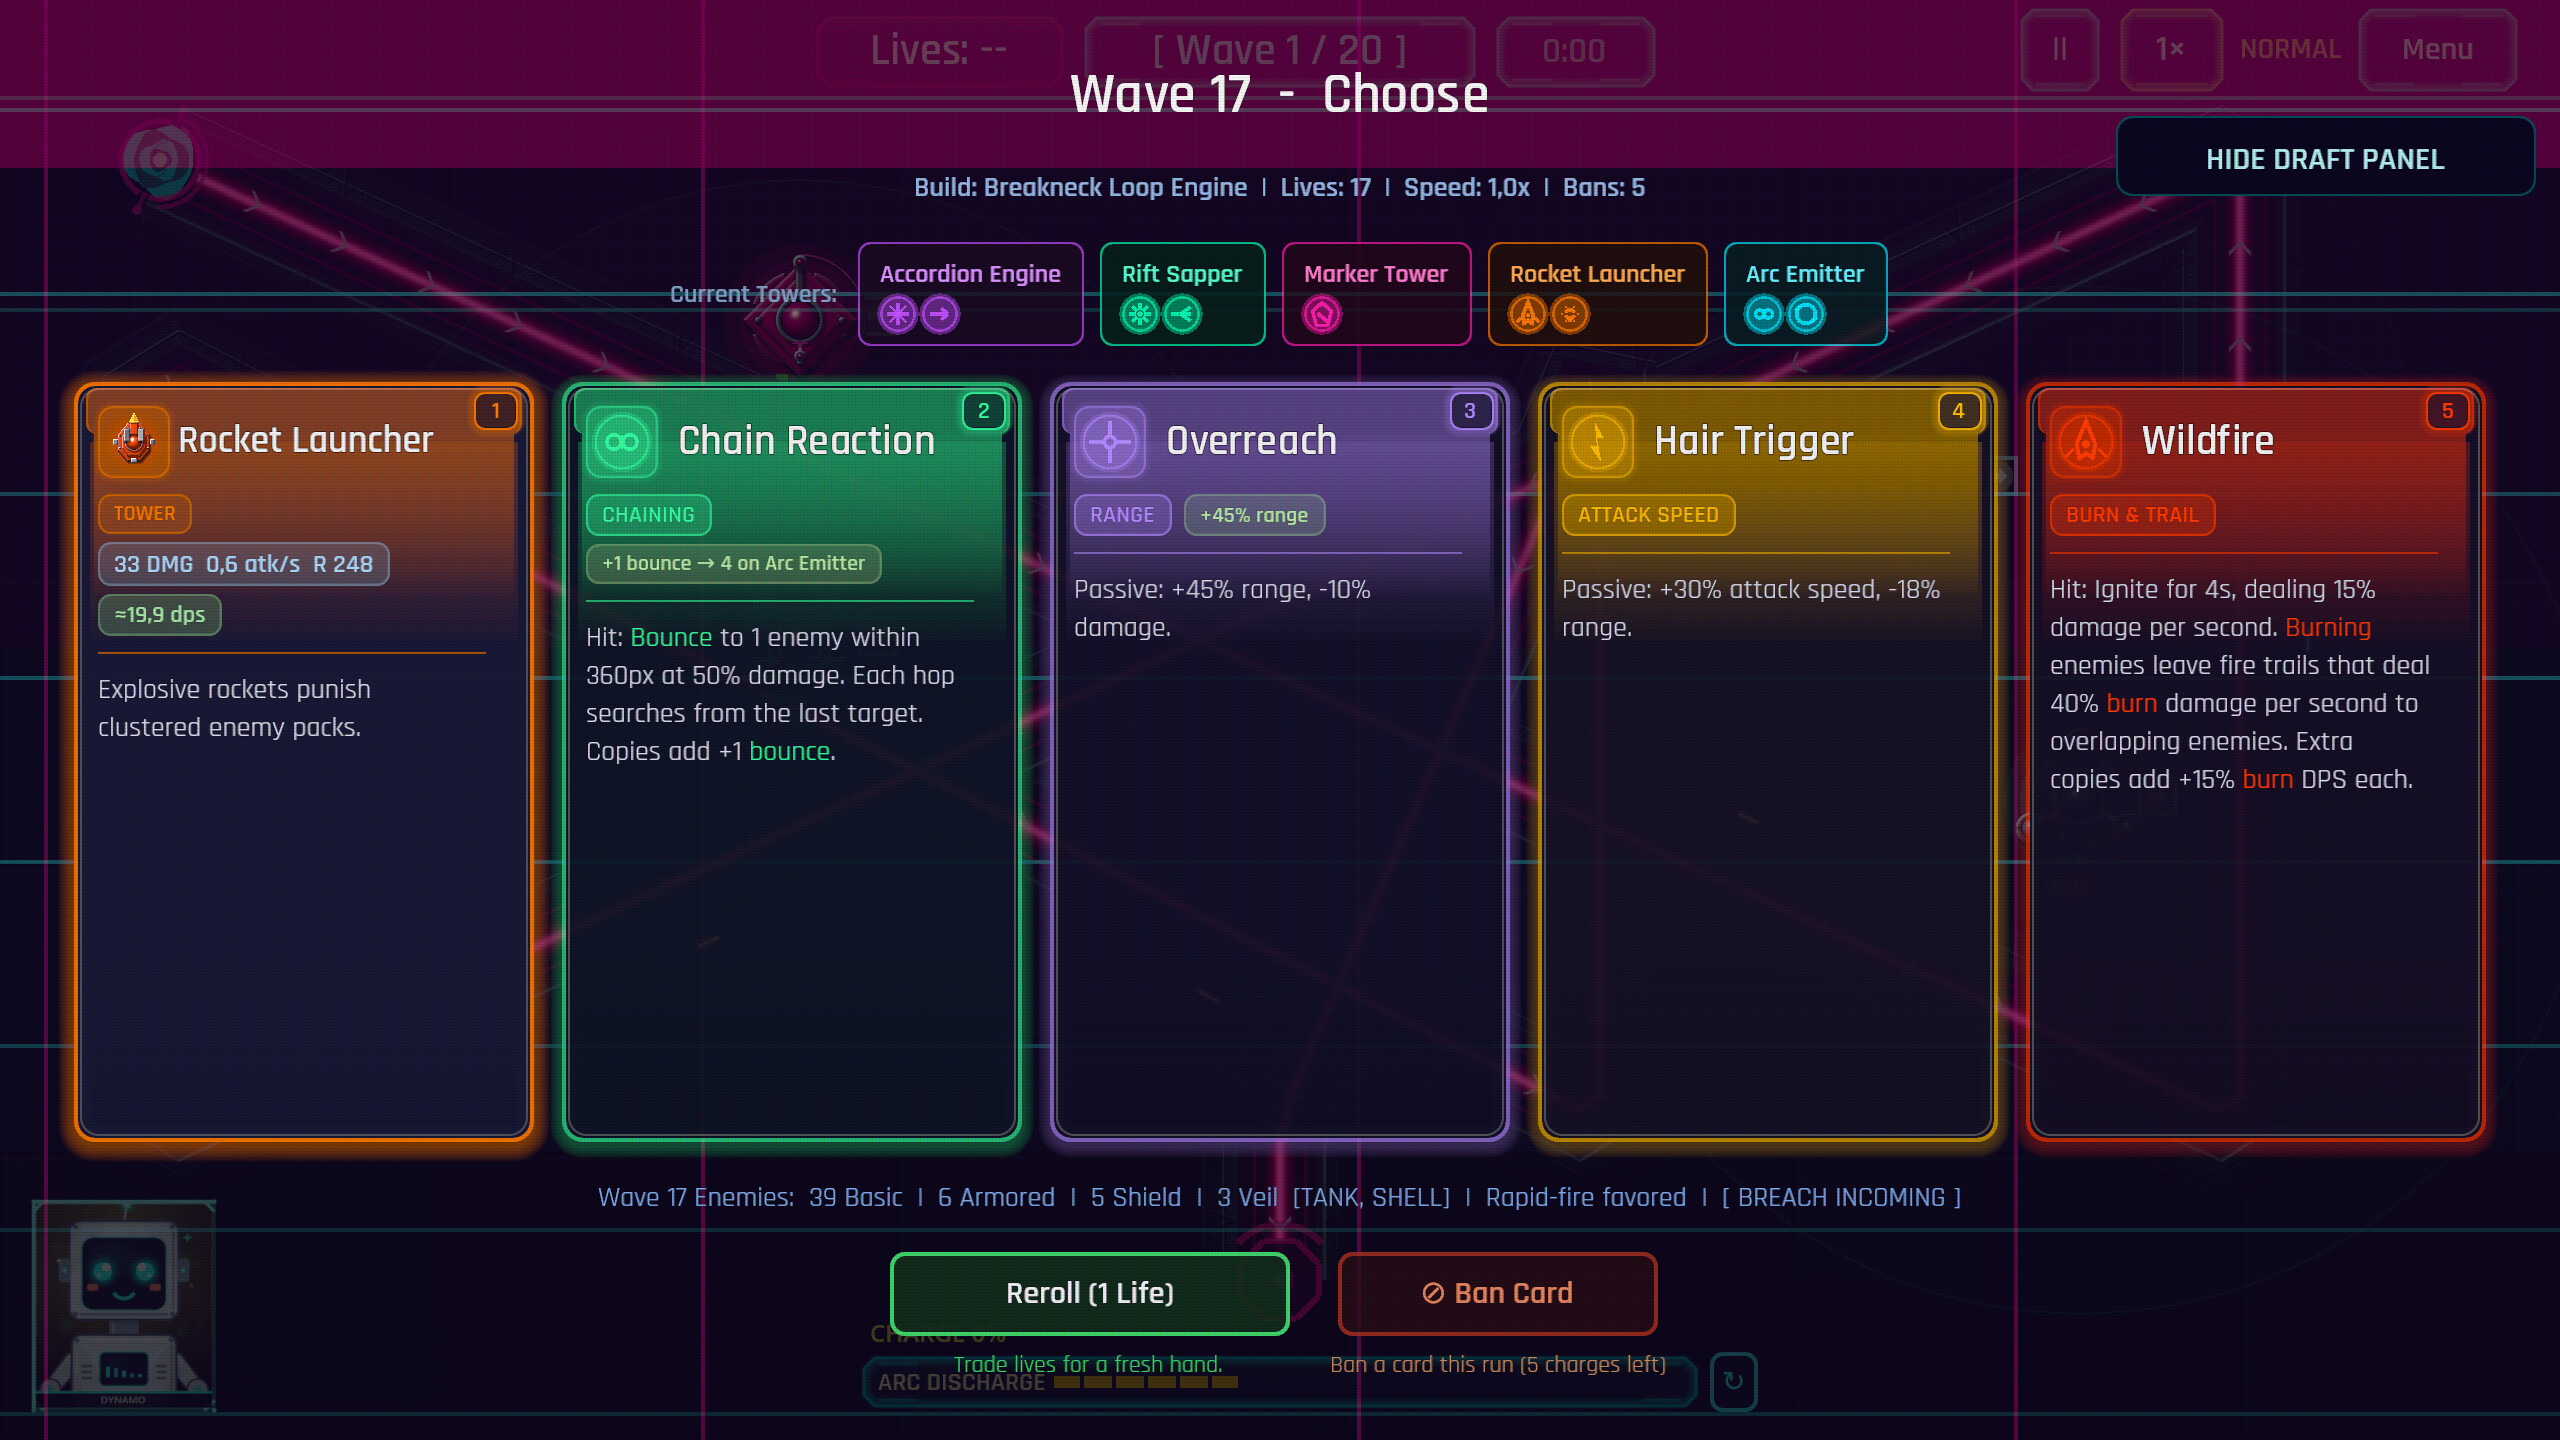Click the '≈19,9 dps' stat chip
Screen dimensions: 2560x1440
pyautogui.click(x=160, y=615)
